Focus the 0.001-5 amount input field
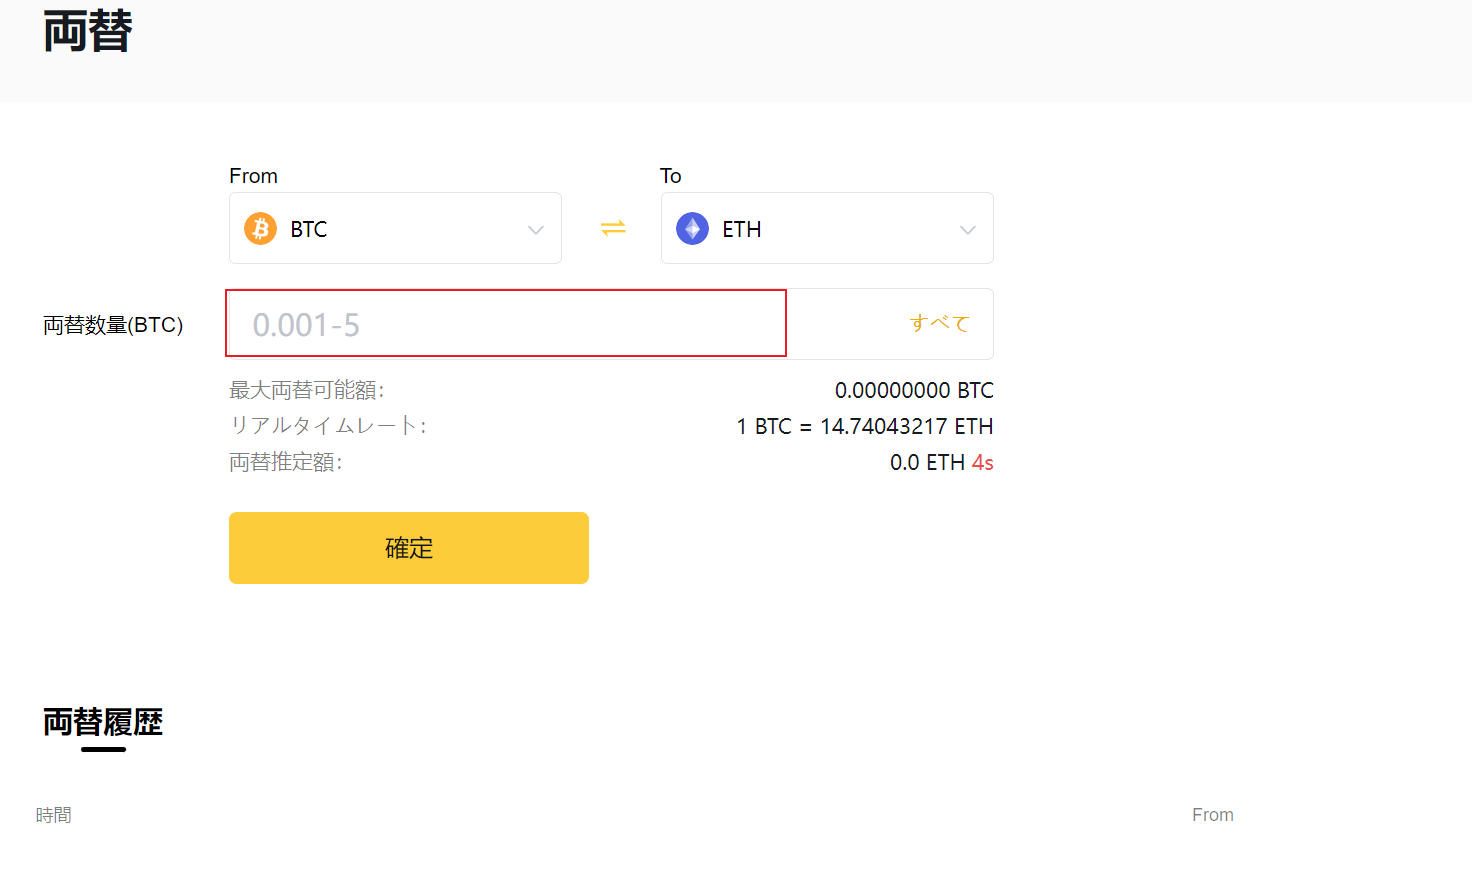Viewport: 1472px width, 879px height. coord(506,323)
